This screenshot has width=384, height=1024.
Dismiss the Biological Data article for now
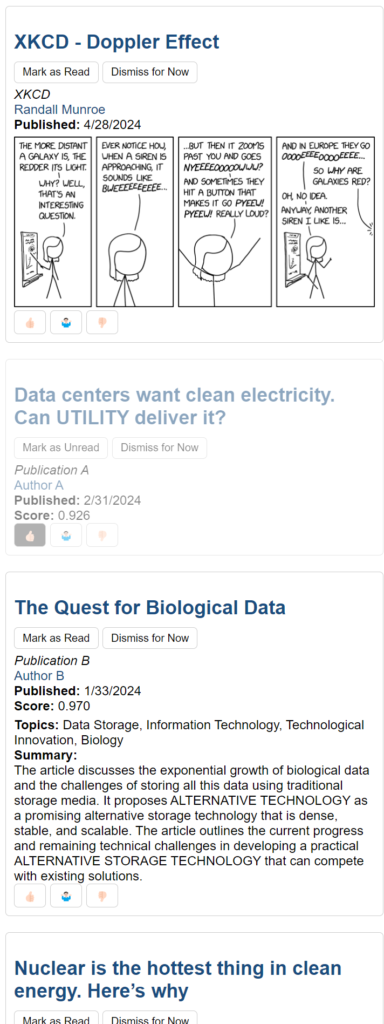pos(150,638)
